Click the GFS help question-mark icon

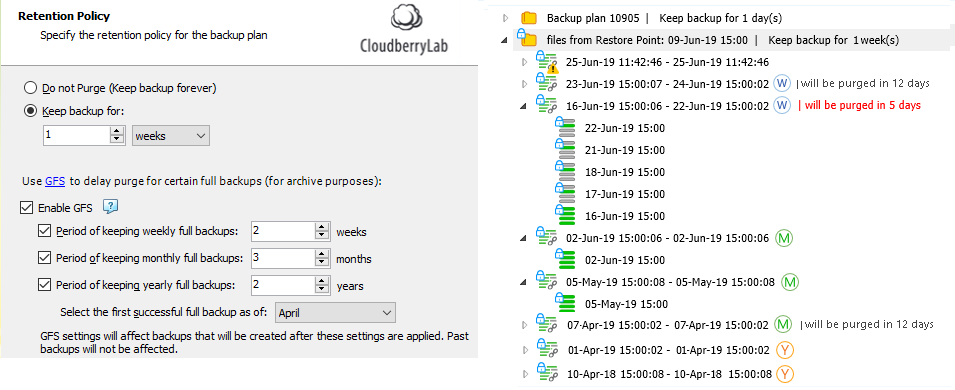pos(110,207)
